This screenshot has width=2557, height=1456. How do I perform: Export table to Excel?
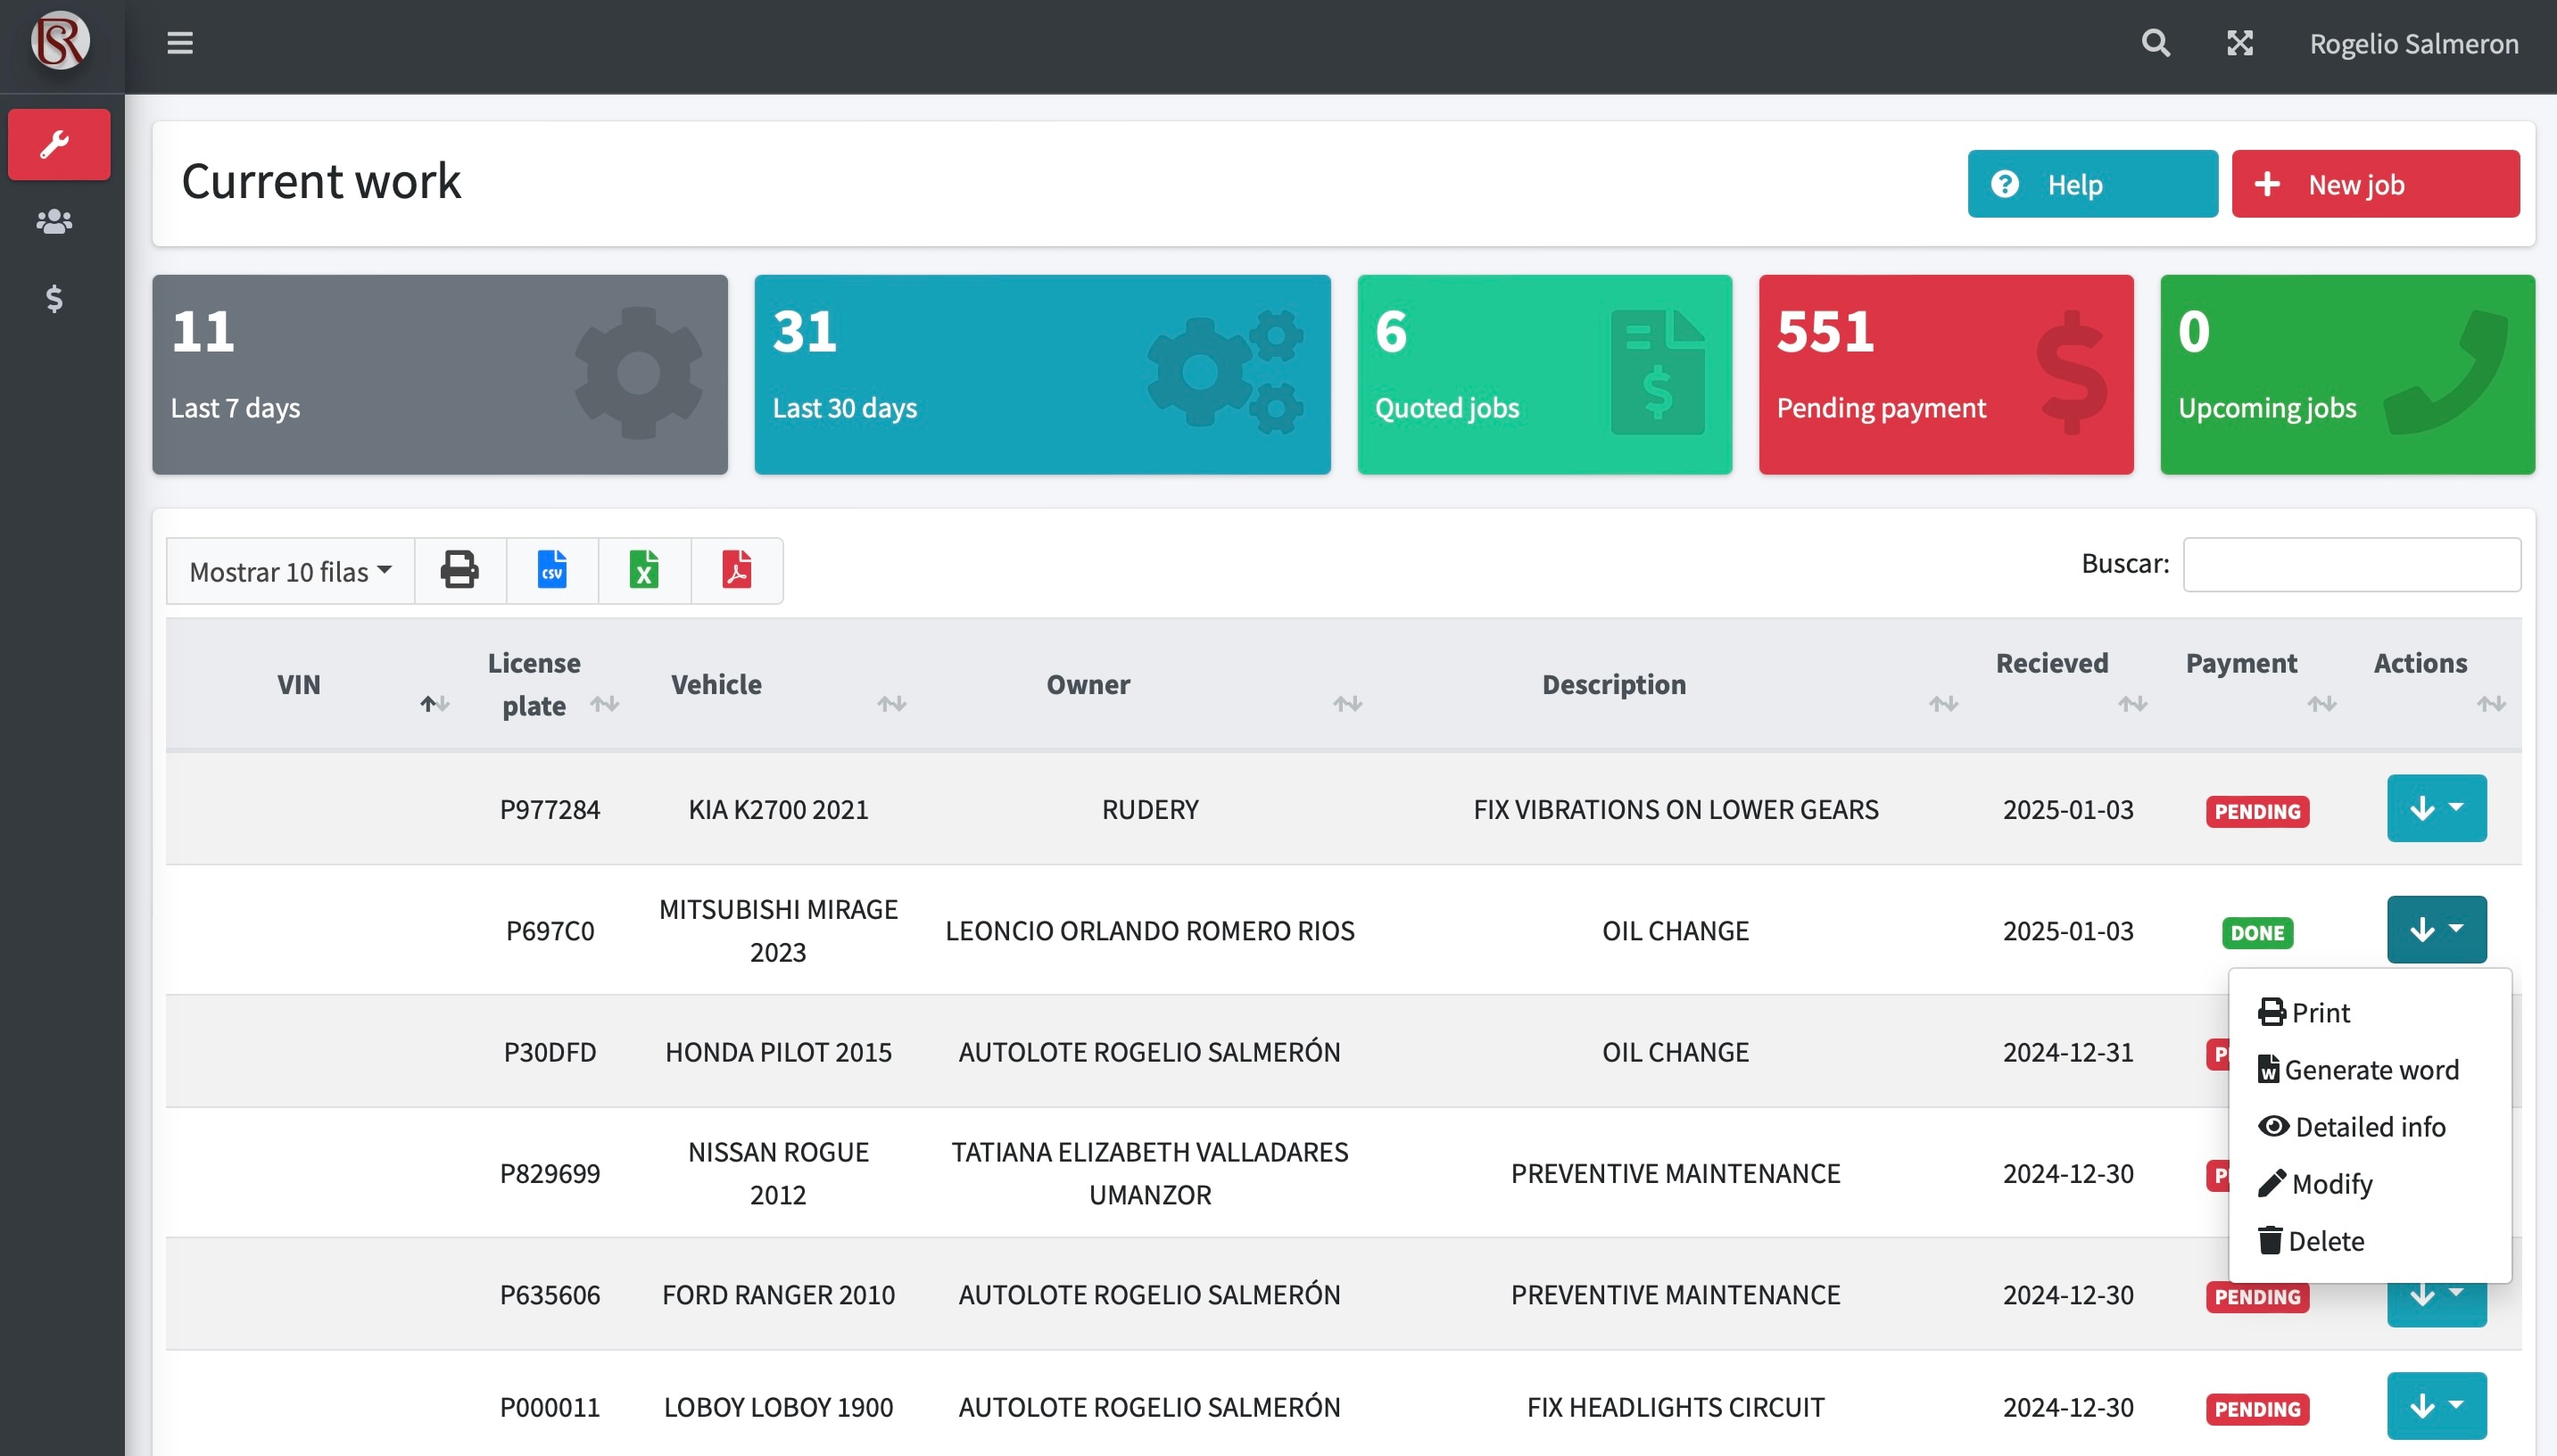(x=644, y=570)
